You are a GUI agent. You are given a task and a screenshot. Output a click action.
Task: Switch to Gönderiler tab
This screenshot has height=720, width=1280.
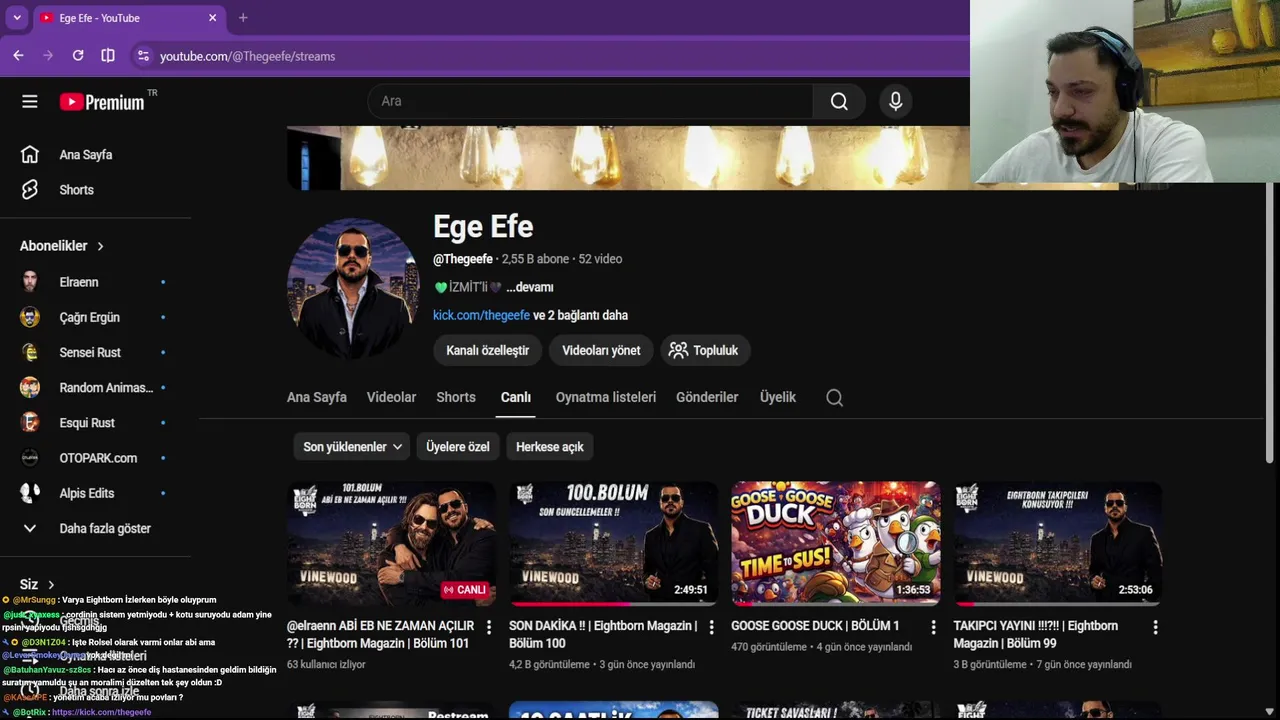pos(707,397)
